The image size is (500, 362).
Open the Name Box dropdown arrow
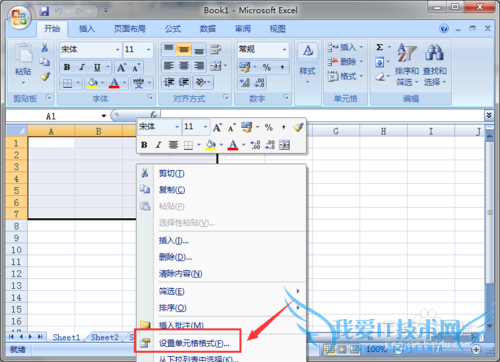coord(104,116)
